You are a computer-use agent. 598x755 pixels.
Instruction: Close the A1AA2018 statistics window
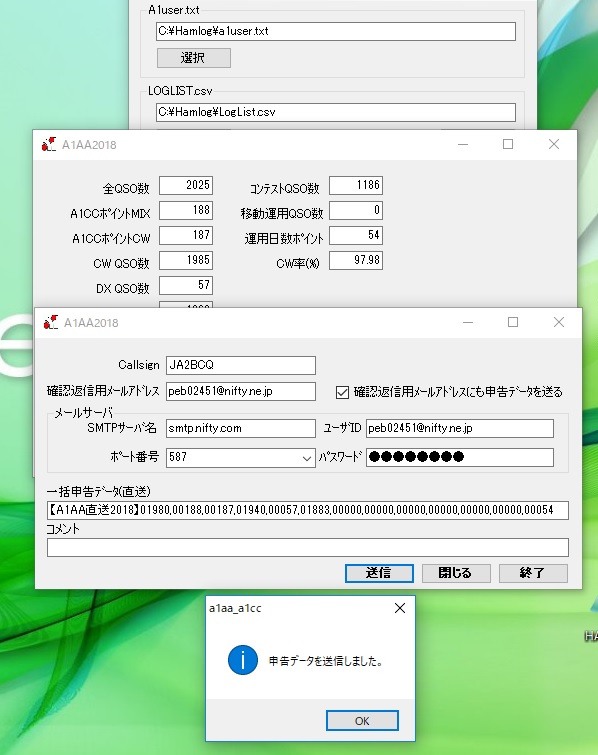[554, 144]
